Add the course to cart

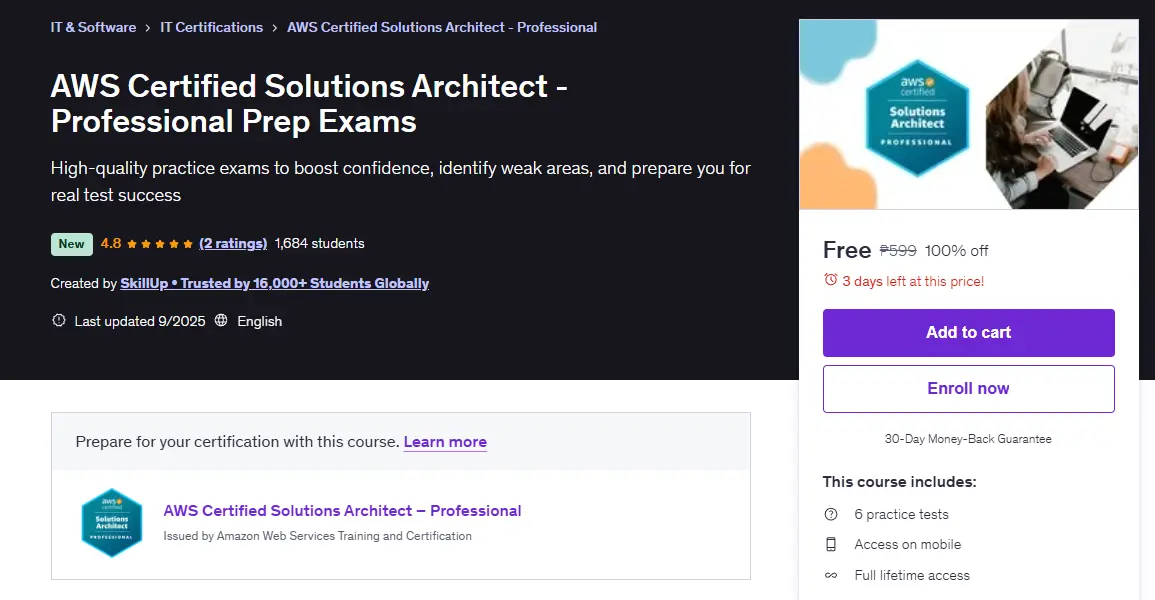click(x=969, y=333)
